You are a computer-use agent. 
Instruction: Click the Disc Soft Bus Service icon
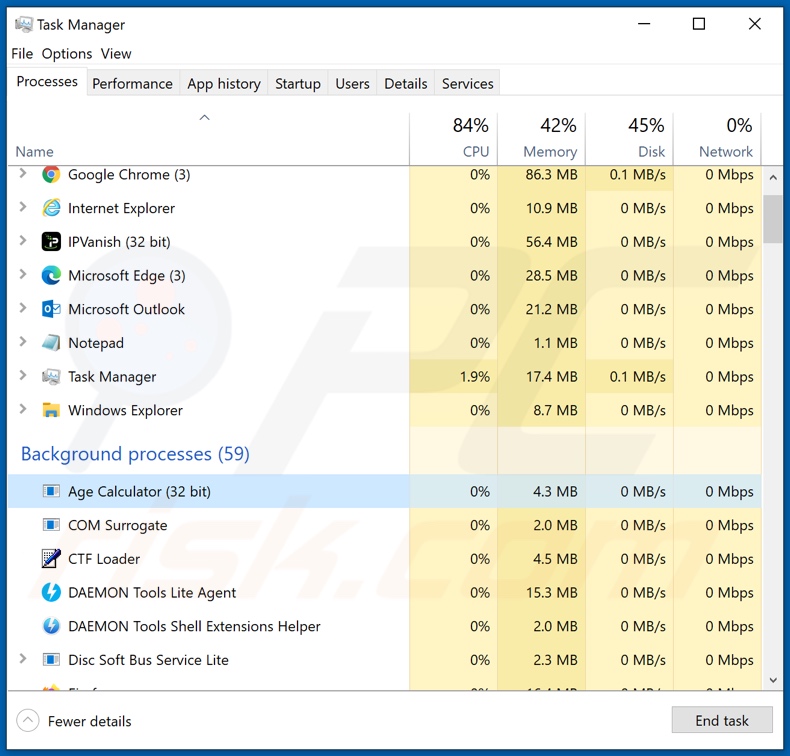[51, 660]
